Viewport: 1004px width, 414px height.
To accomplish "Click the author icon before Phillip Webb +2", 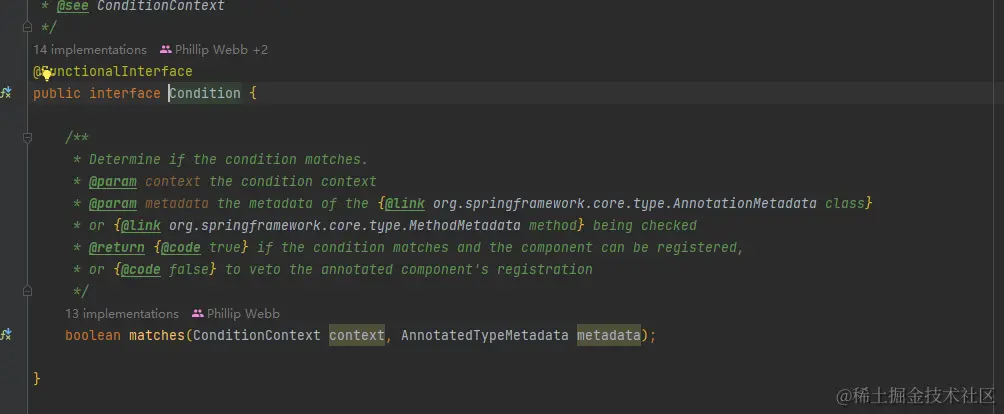I will [166, 49].
